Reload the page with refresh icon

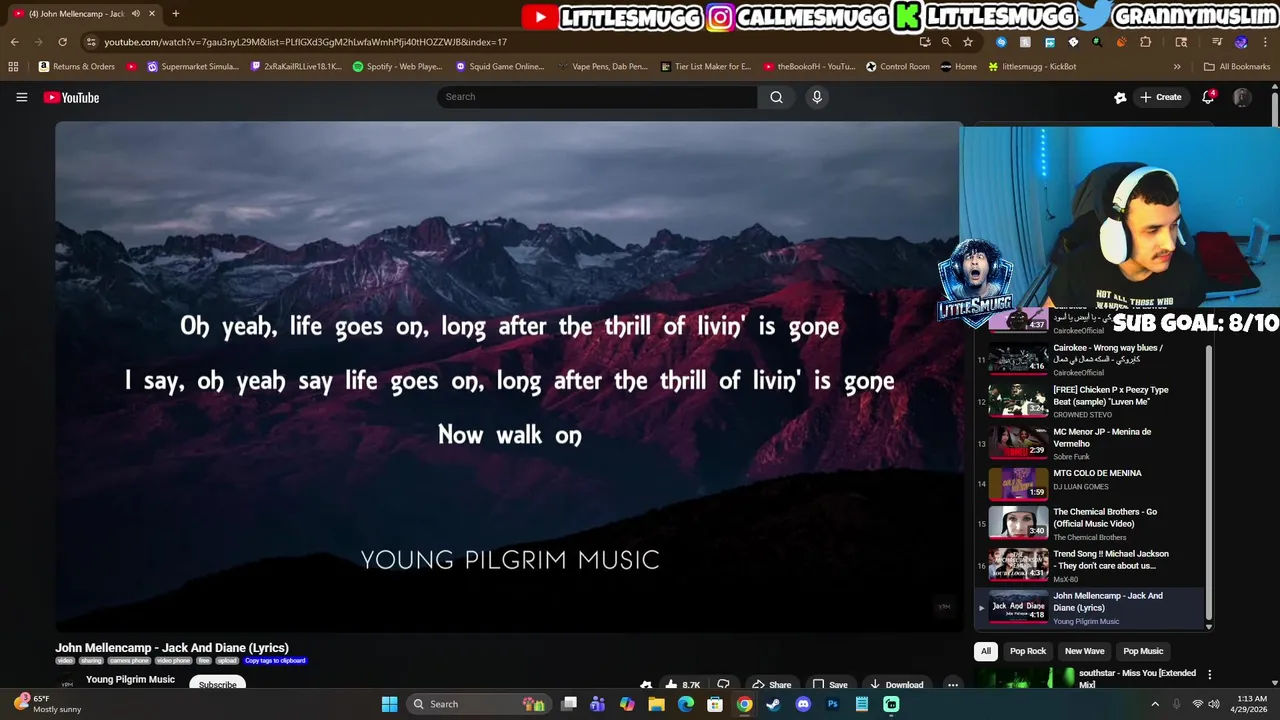point(62,42)
